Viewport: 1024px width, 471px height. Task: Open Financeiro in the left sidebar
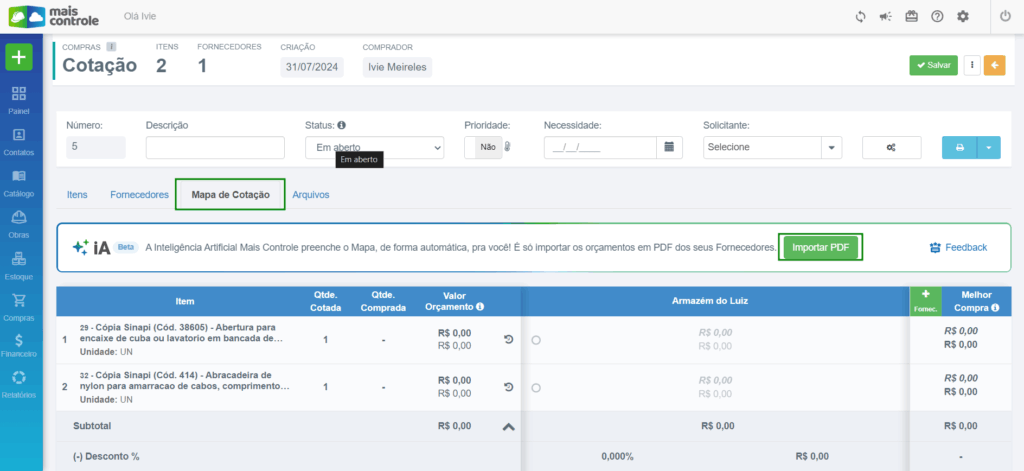(x=20, y=345)
